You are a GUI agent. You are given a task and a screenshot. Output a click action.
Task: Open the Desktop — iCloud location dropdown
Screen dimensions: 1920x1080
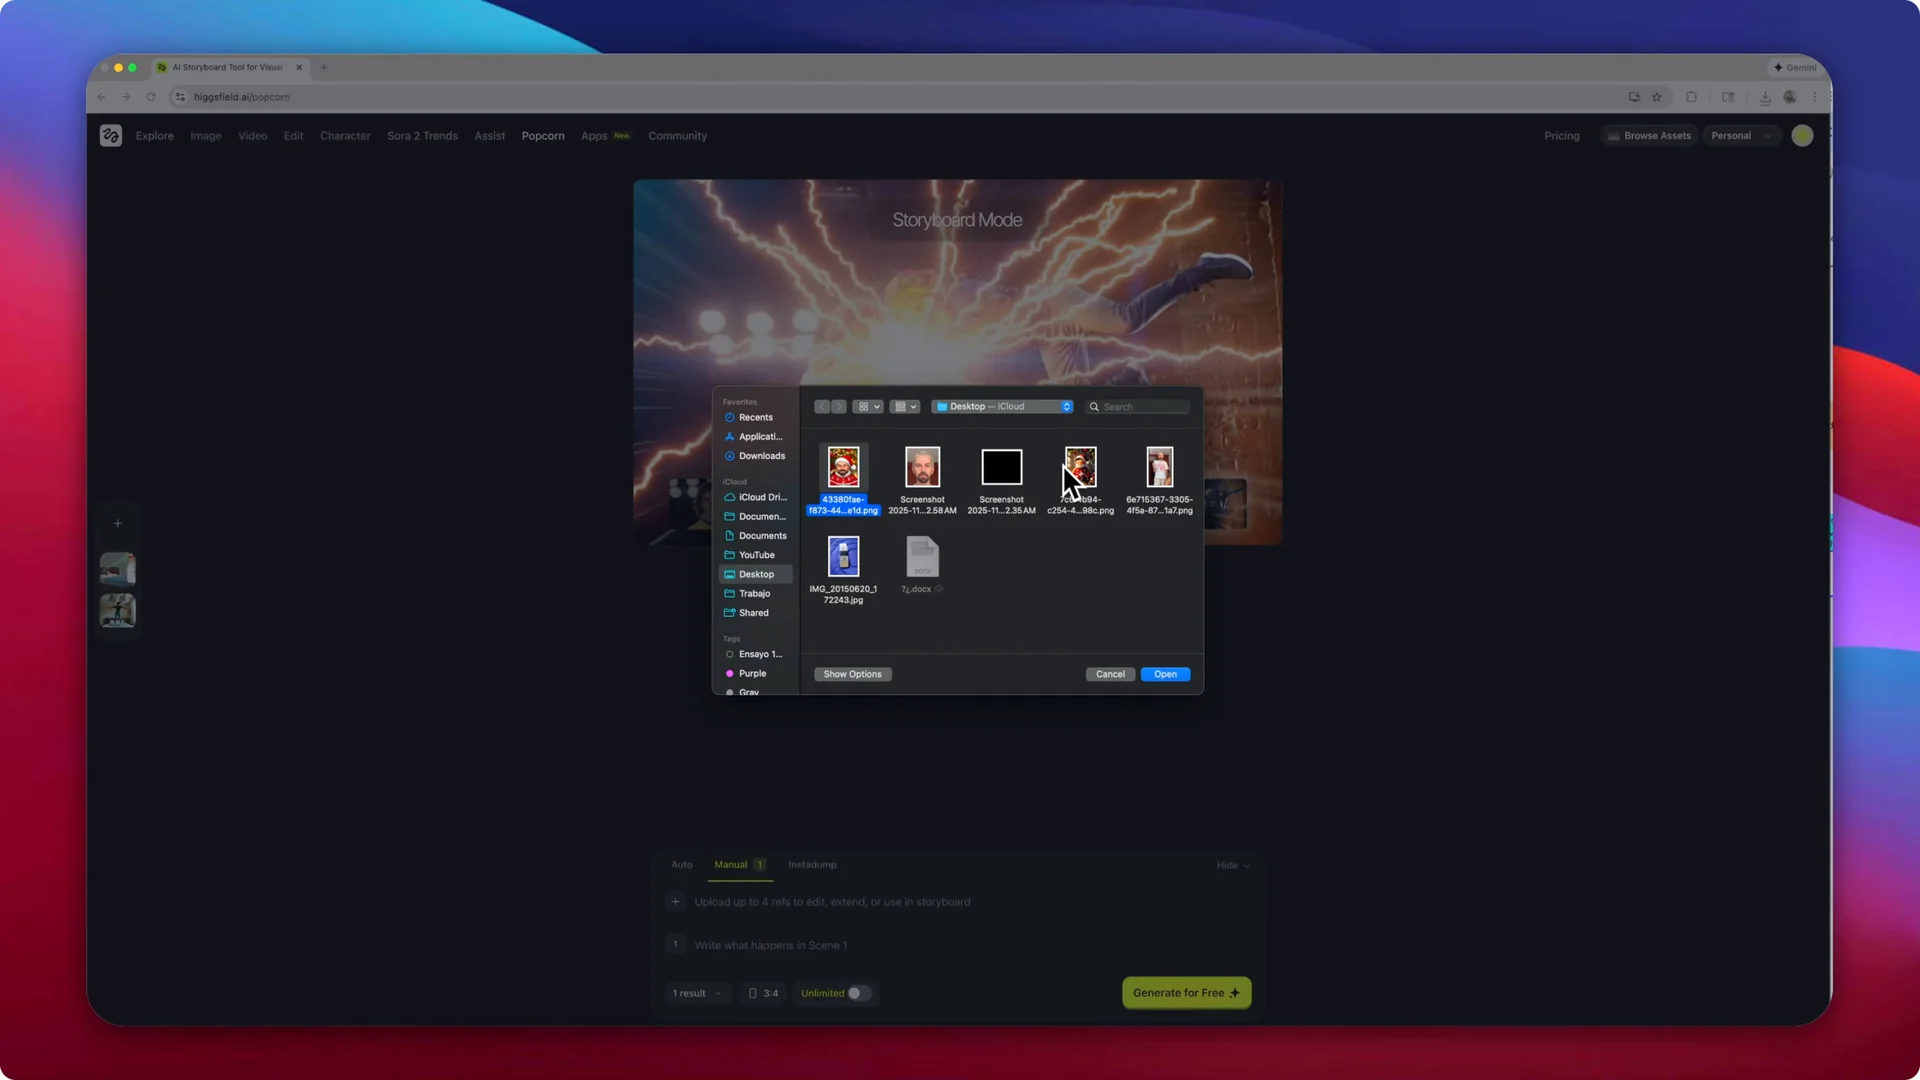(1001, 406)
